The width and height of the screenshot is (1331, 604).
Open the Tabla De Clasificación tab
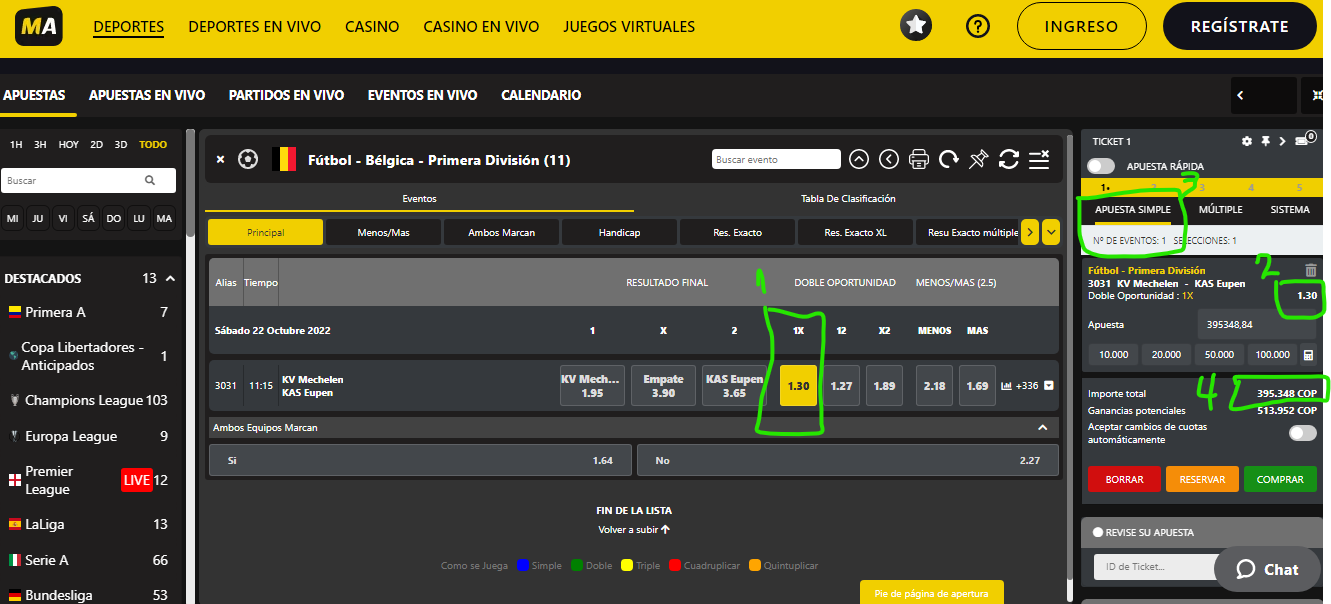click(848, 199)
